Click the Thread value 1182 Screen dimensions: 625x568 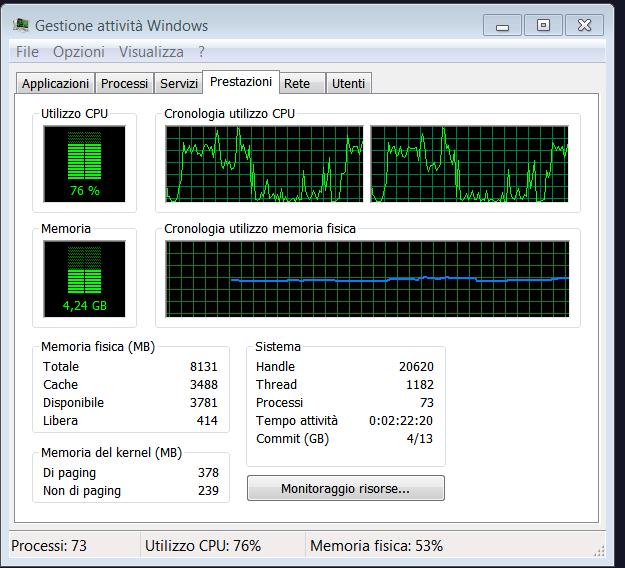420,385
